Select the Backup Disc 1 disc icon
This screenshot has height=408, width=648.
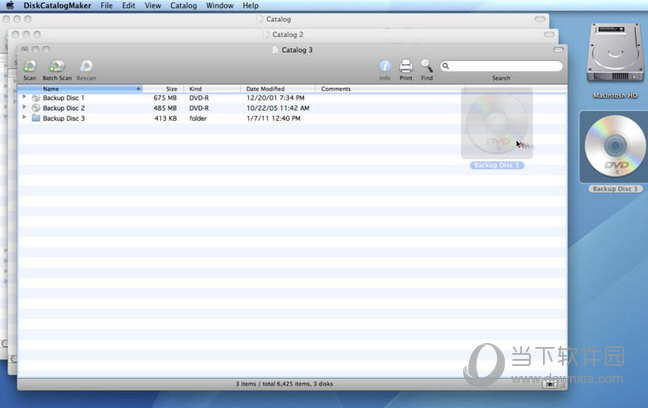pyautogui.click(x=36, y=98)
